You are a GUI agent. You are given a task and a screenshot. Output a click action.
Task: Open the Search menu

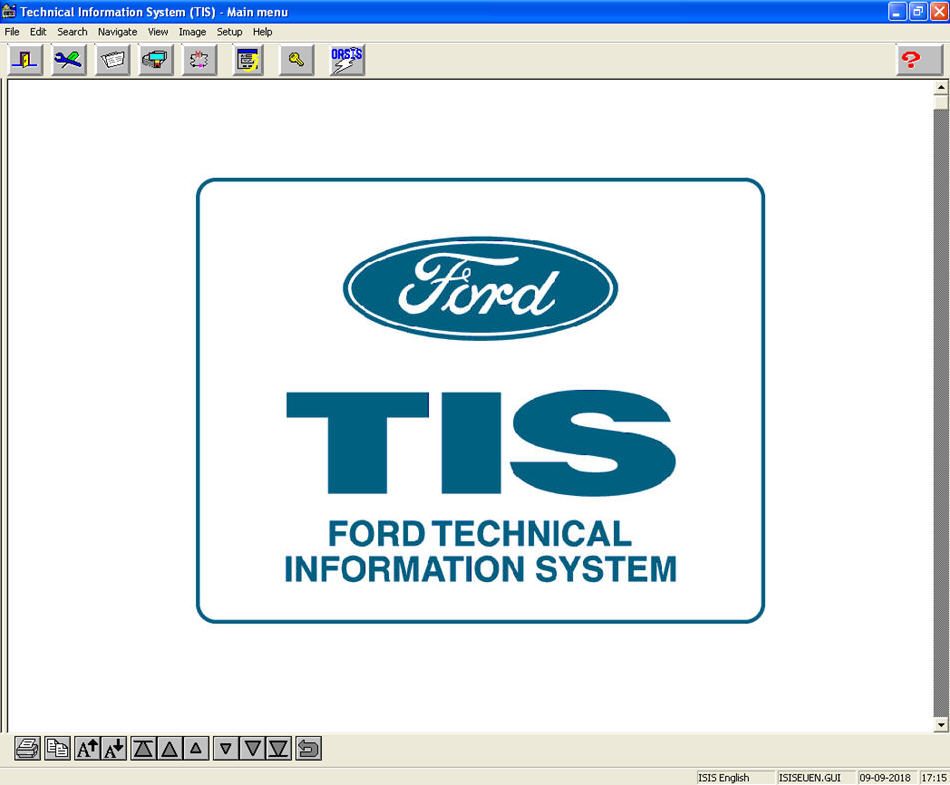coord(72,31)
